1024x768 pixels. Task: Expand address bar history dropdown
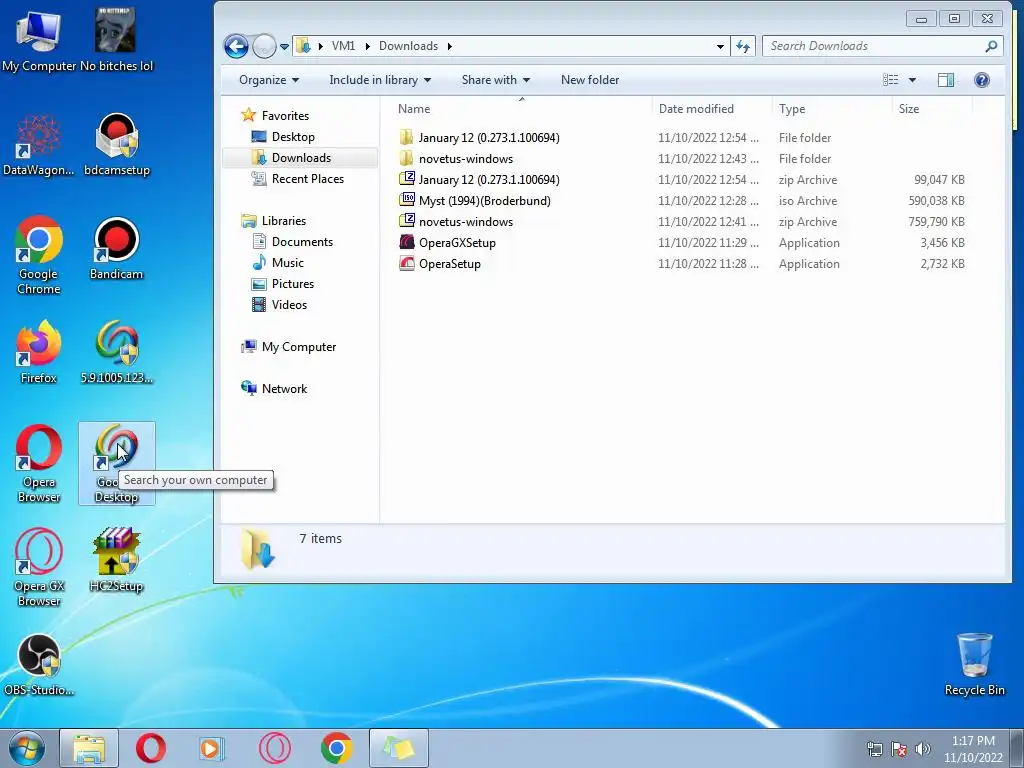(720, 46)
